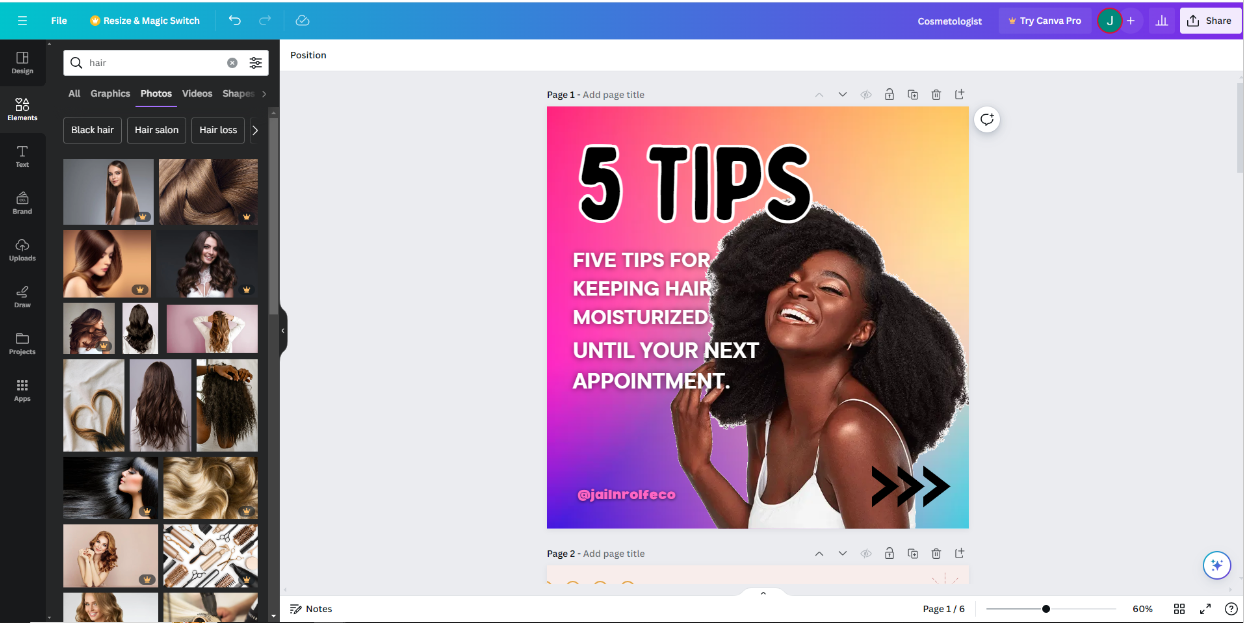Adjust the zoom slider
Viewport: 1244px width, 623px height.
pos(1046,608)
